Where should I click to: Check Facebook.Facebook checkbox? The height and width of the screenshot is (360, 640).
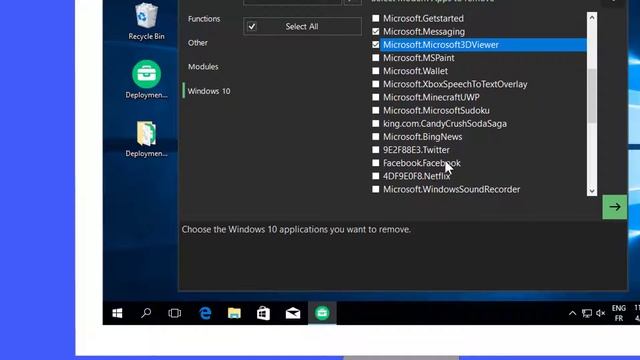pyautogui.click(x=376, y=163)
